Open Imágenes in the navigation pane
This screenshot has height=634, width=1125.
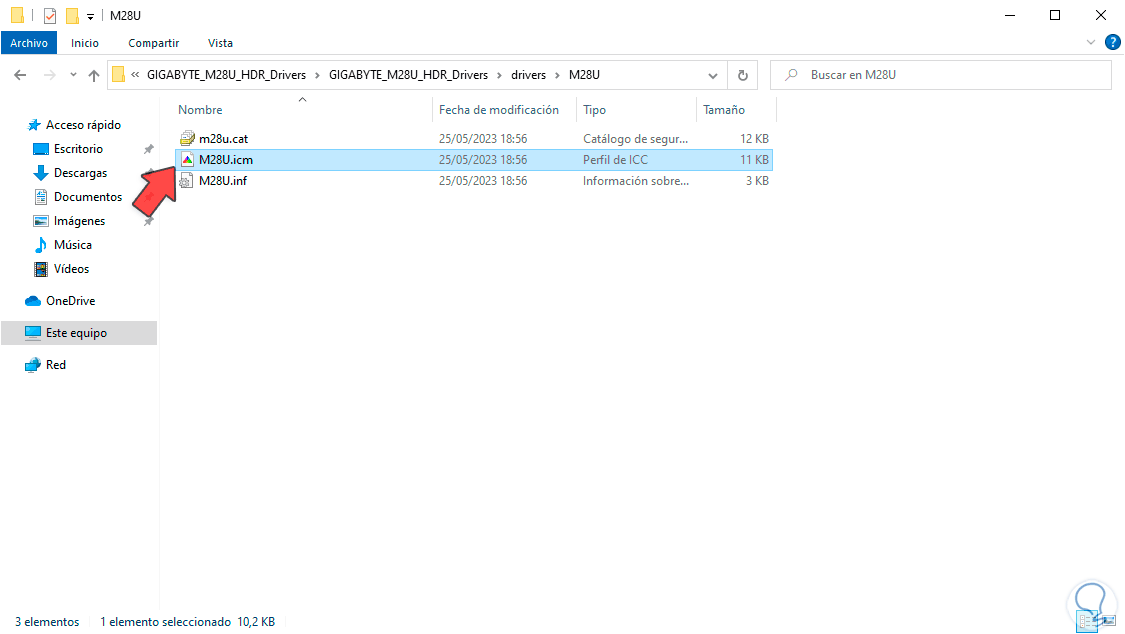(79, 221)
